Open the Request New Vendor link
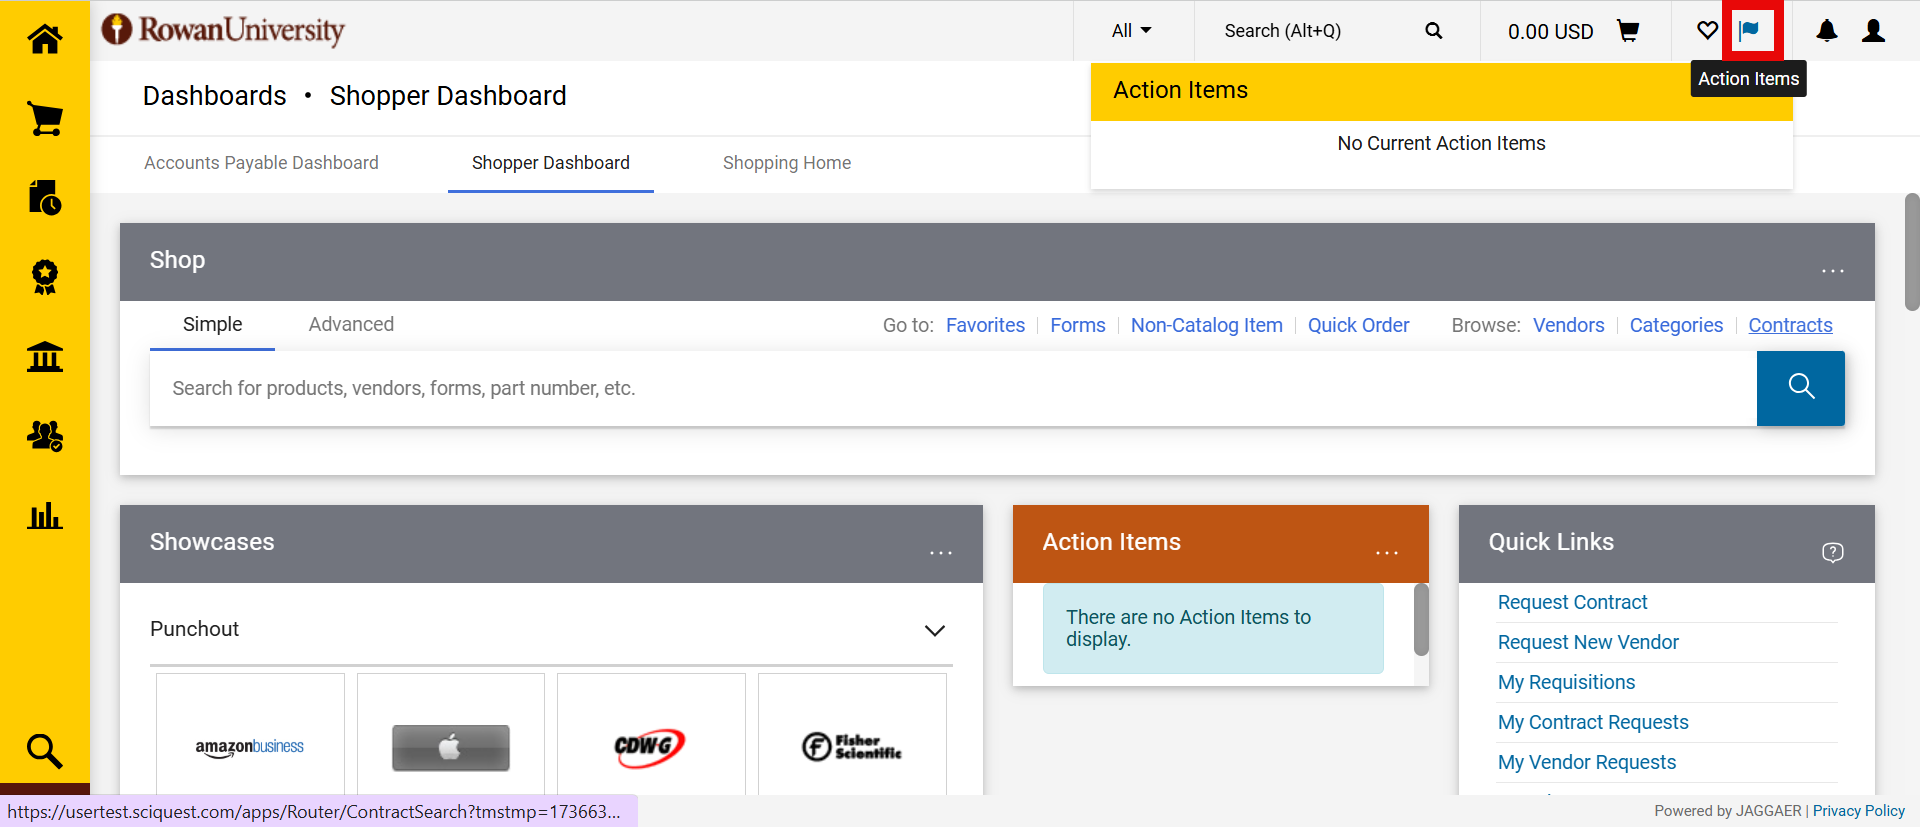The height and width of the screenshot is (827, 1920). point(1587,642)
